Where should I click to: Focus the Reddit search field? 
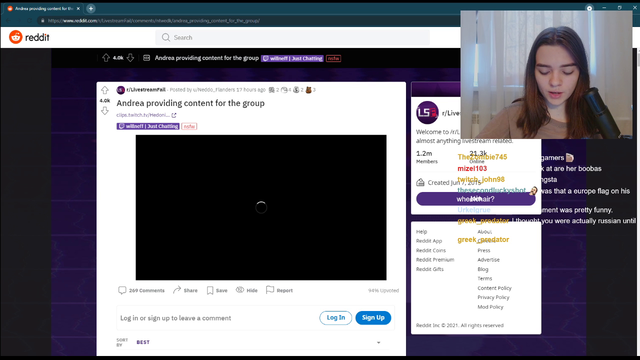292,38
